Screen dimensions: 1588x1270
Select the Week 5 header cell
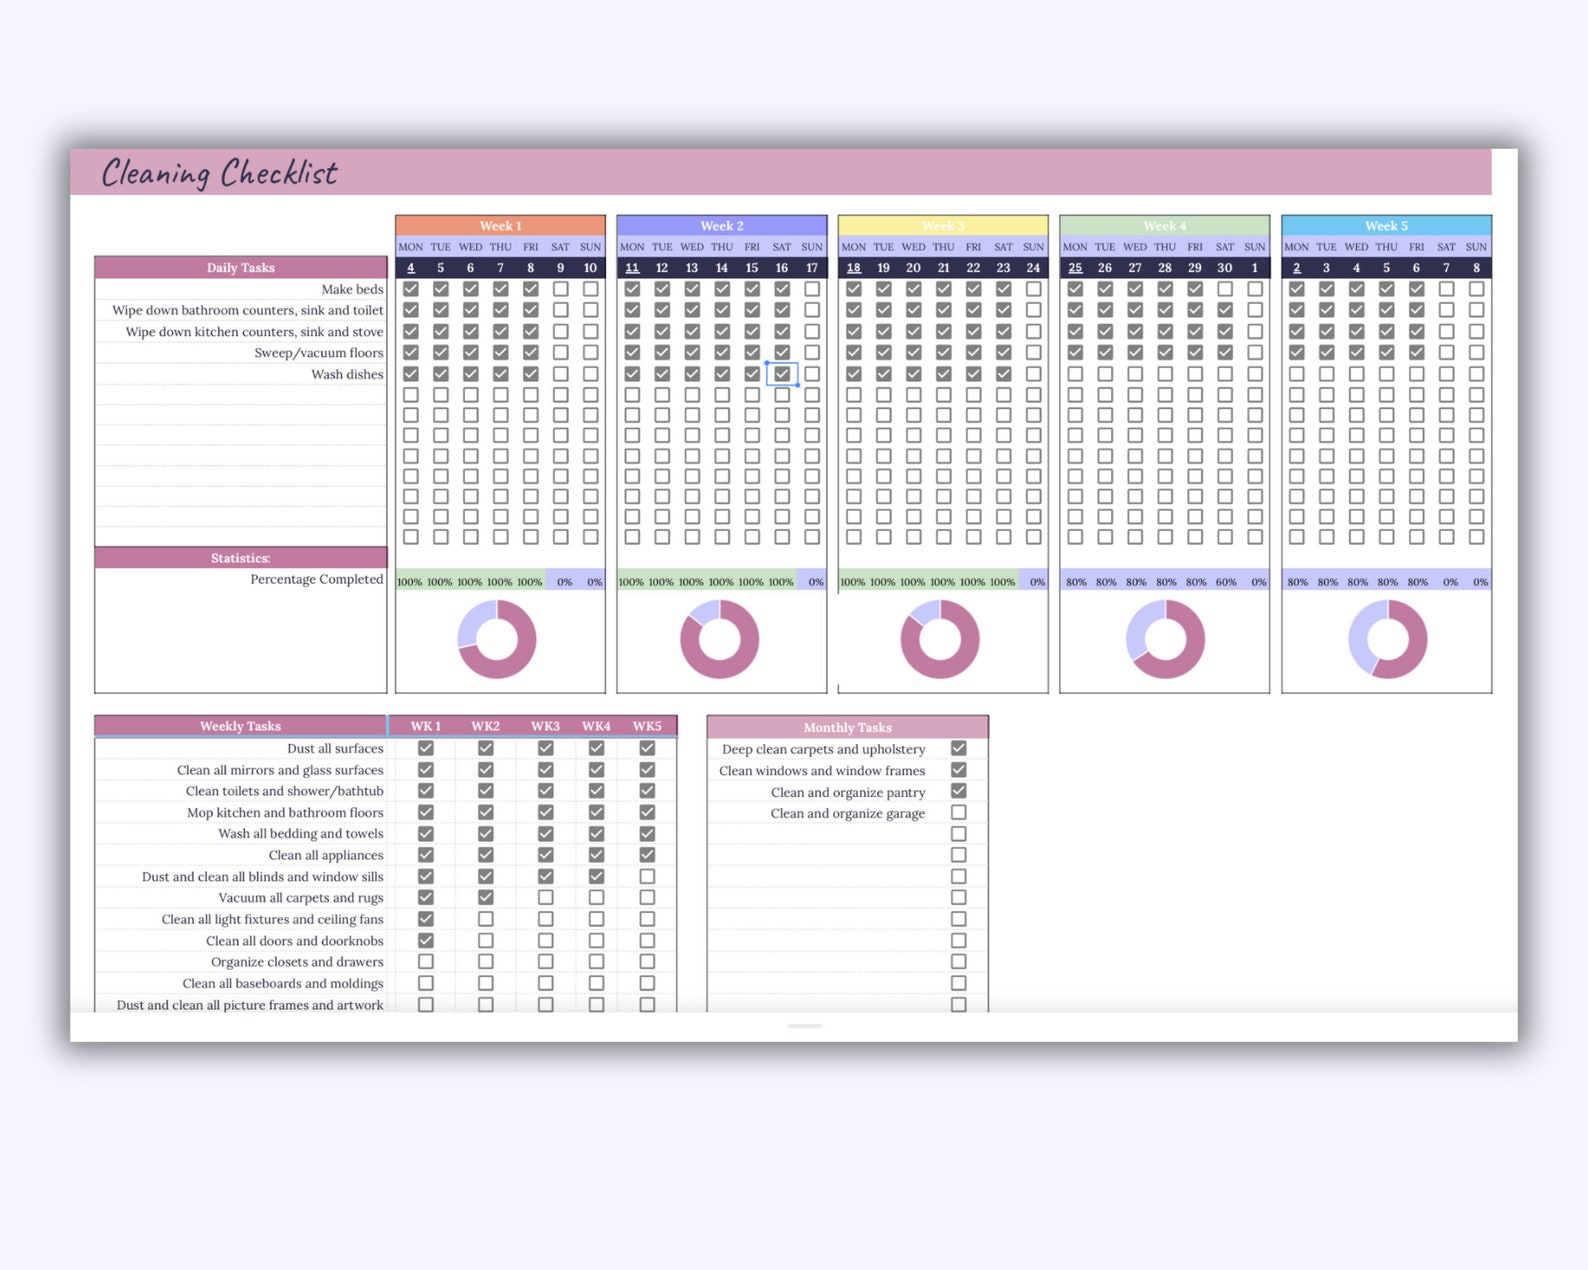1387,226
